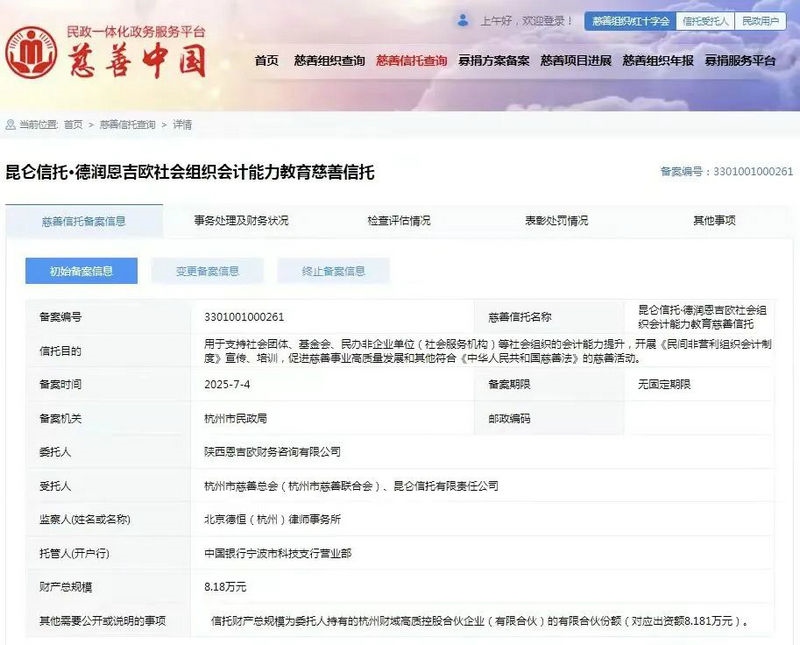Select the 慈善组织/红十字会 login tab
This screenshot has width=800, height=645.
coord(631,21)
